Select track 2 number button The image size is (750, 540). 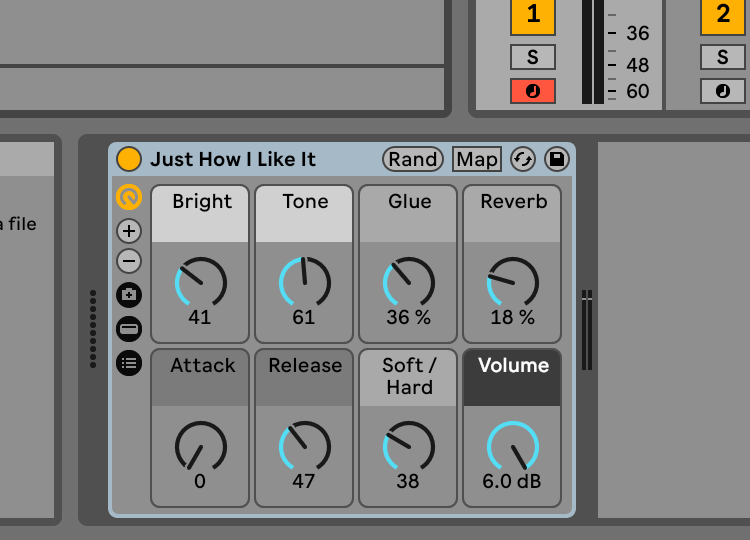[x=722, y=15]
